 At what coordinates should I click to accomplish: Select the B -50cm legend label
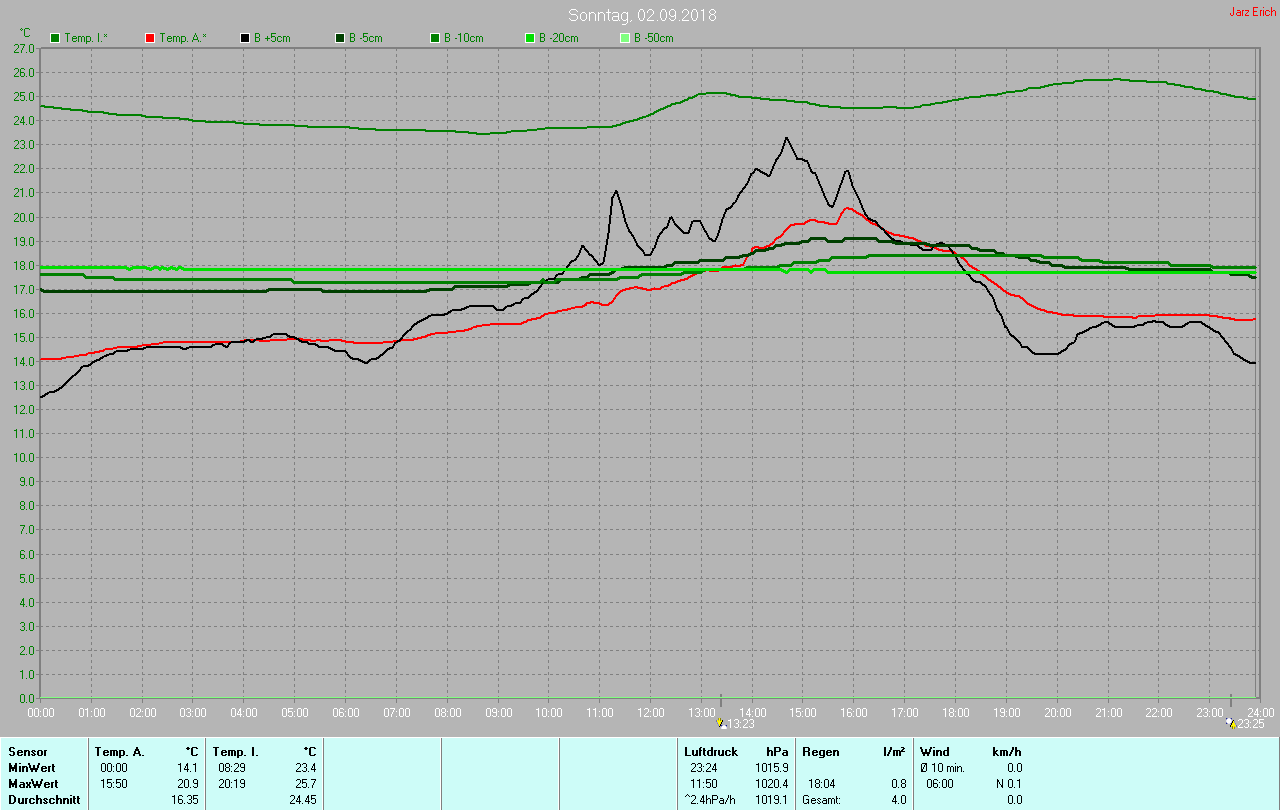653,38
